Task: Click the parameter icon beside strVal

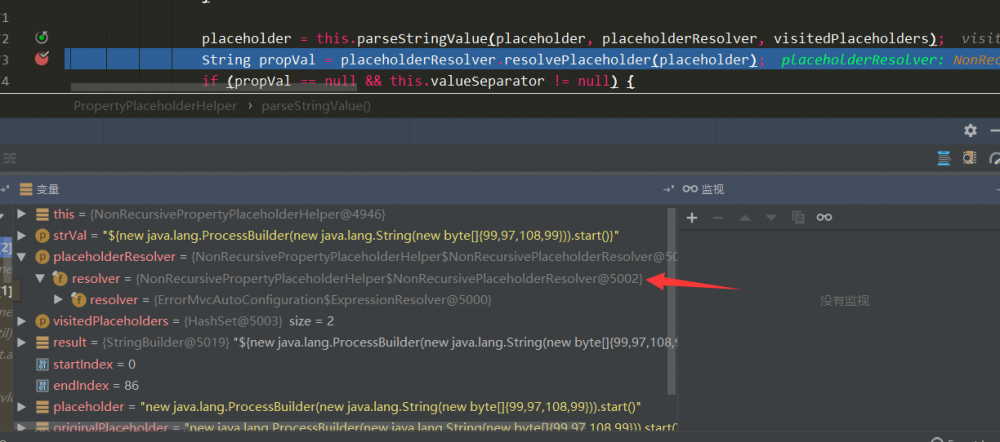Action: (x=42, y=235)
